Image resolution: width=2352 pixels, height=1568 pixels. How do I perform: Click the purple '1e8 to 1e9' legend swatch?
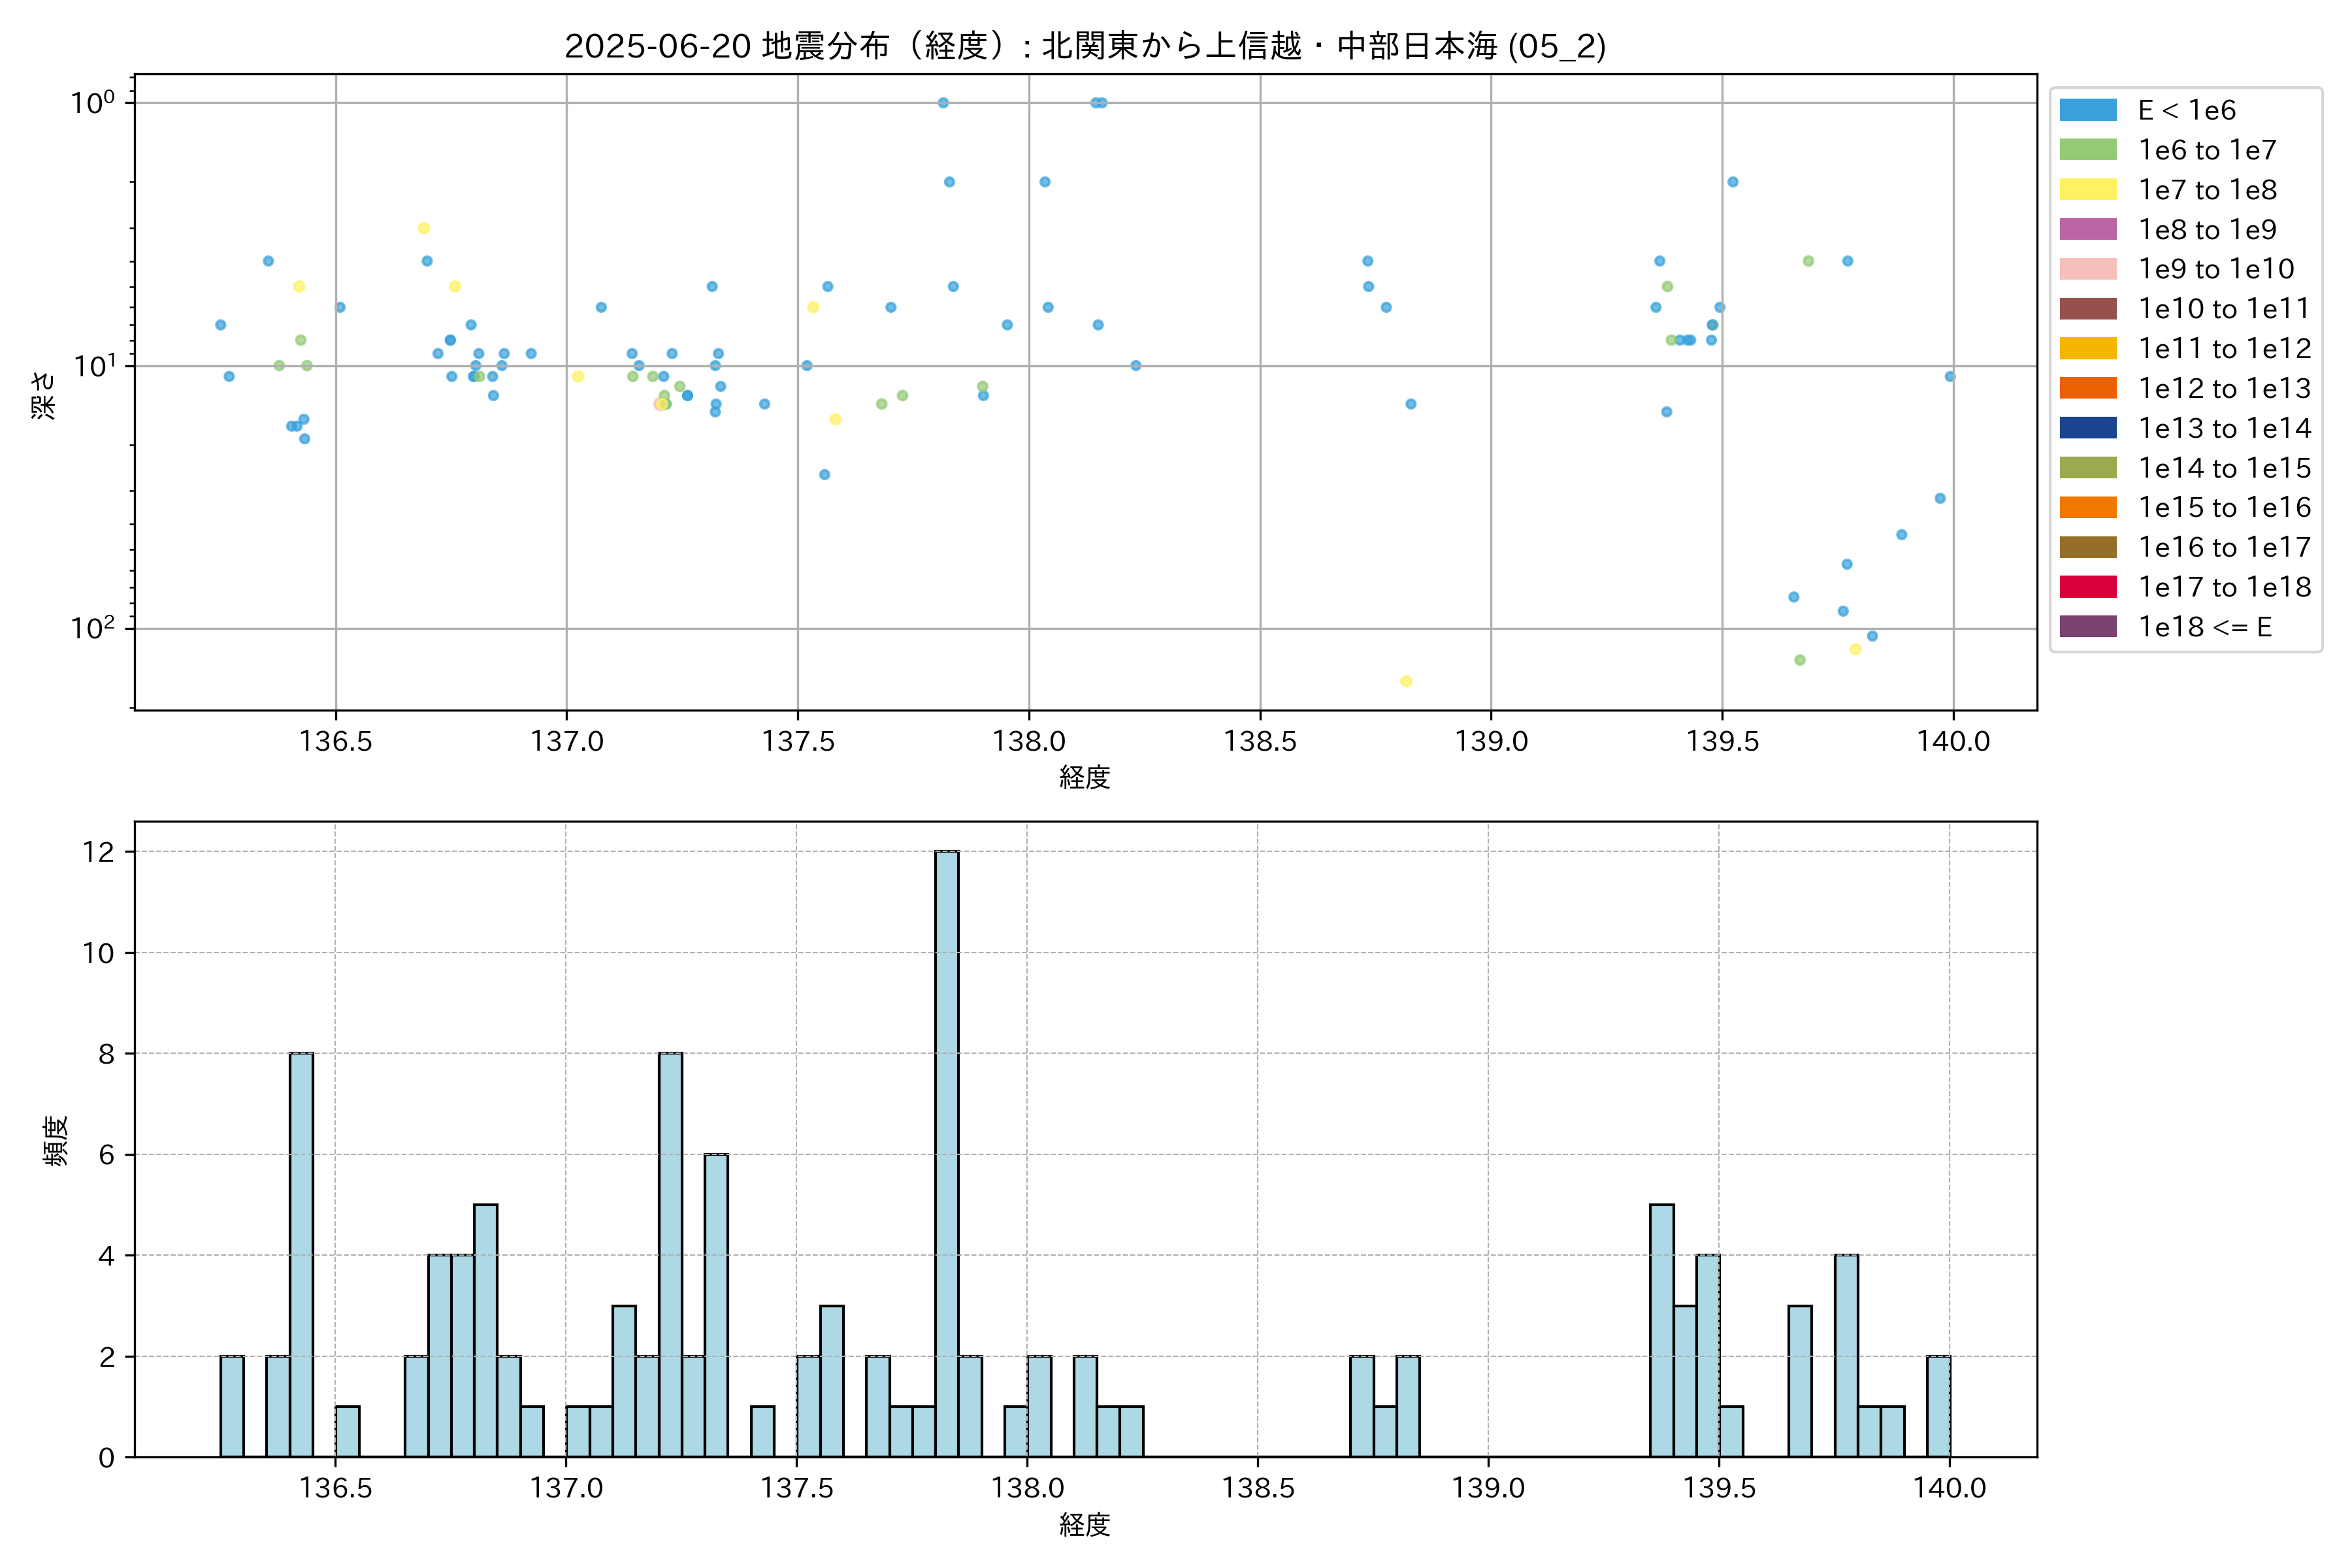tap(2088, 229)
